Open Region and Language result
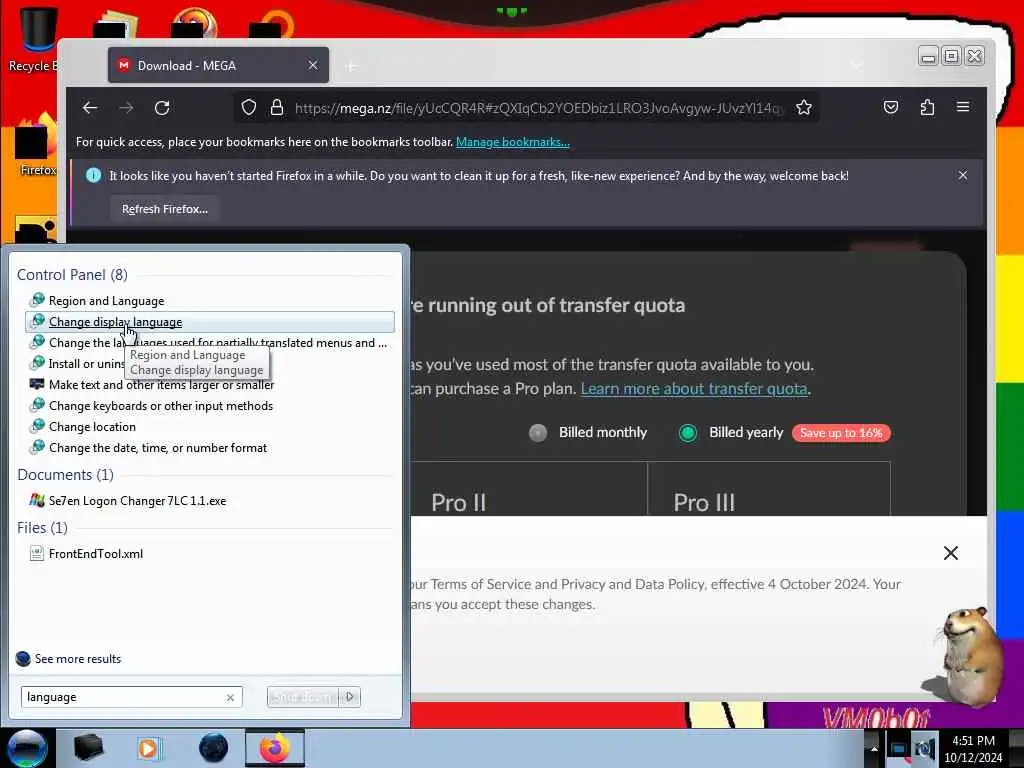This screenshot has width=1024, height=768. click(x=106, y=301)
